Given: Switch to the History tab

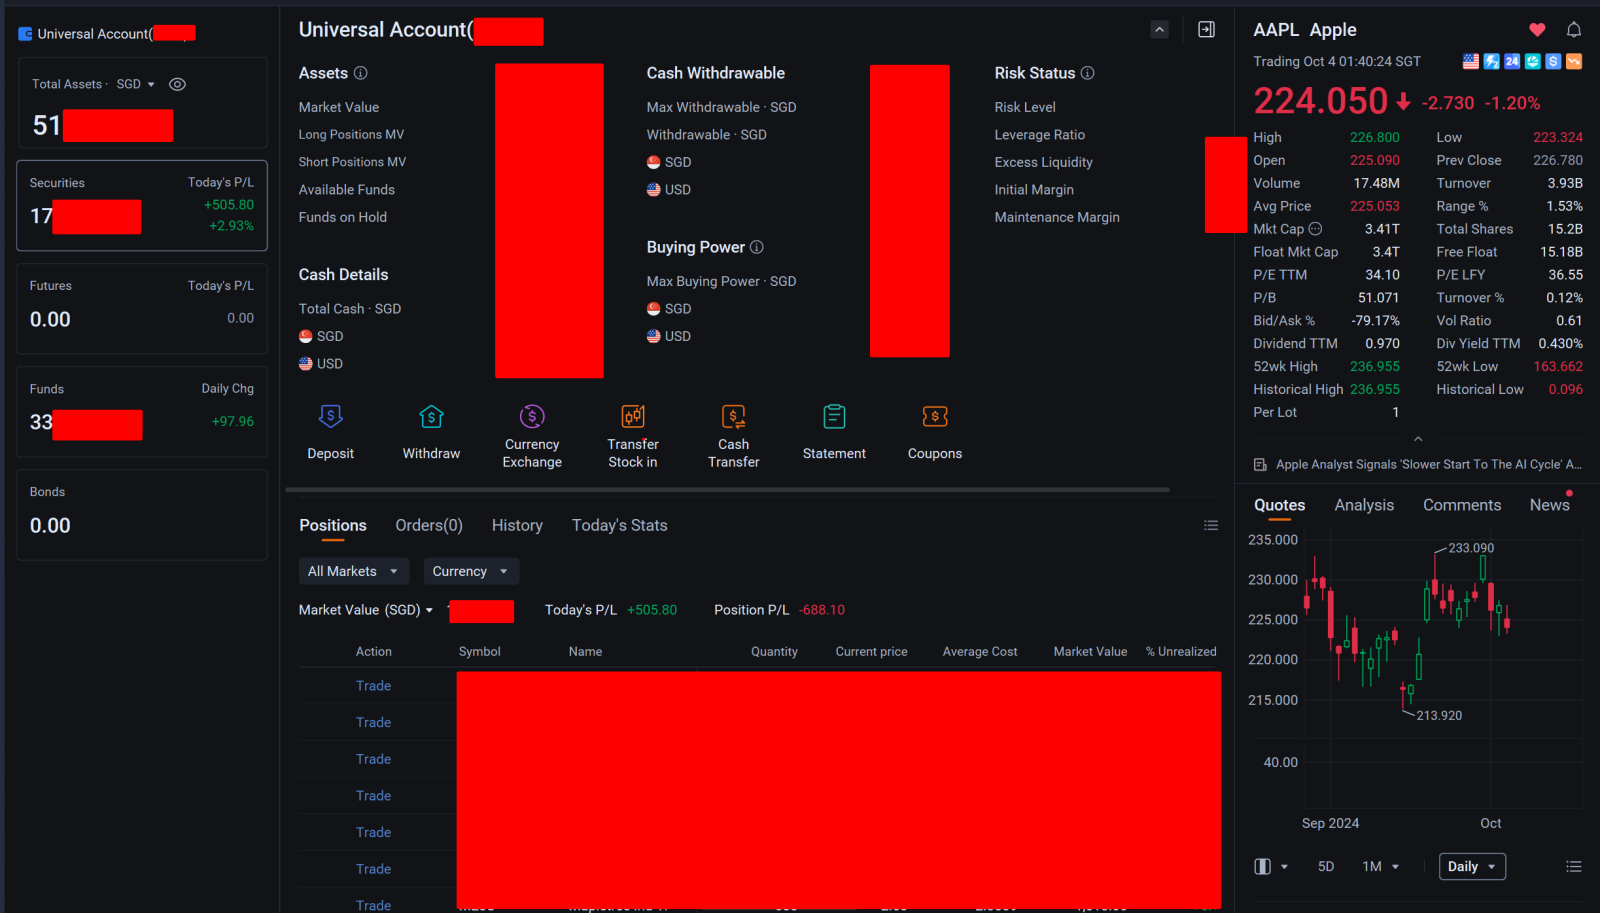Looking at the screenshot, I should pos(517,526).
